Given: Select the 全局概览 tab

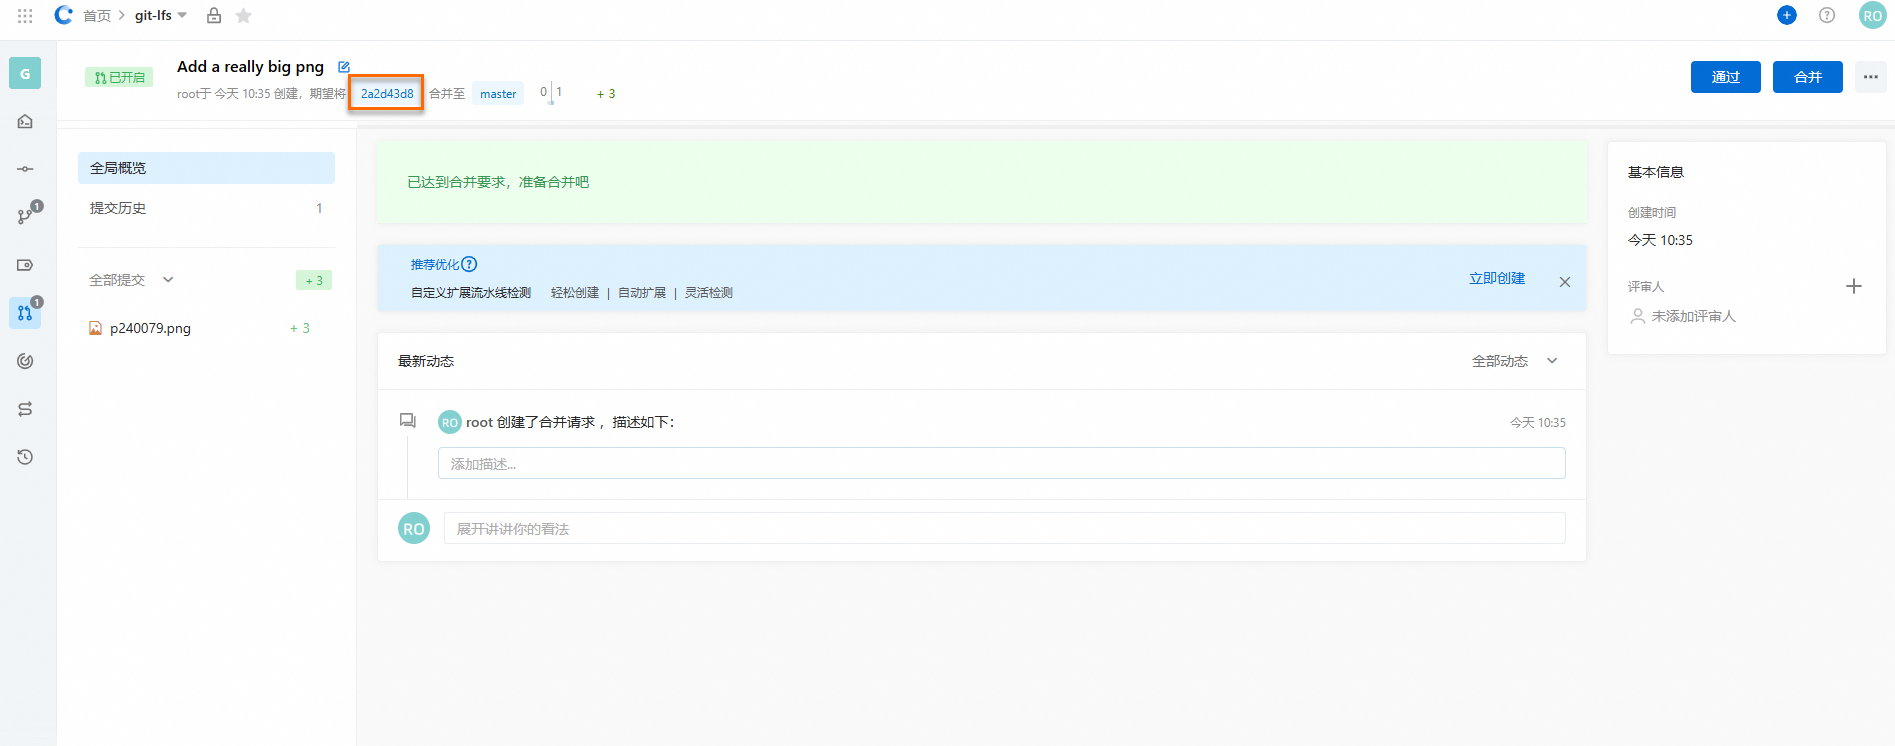Looking at the screenshot, I should pos(206,168).
